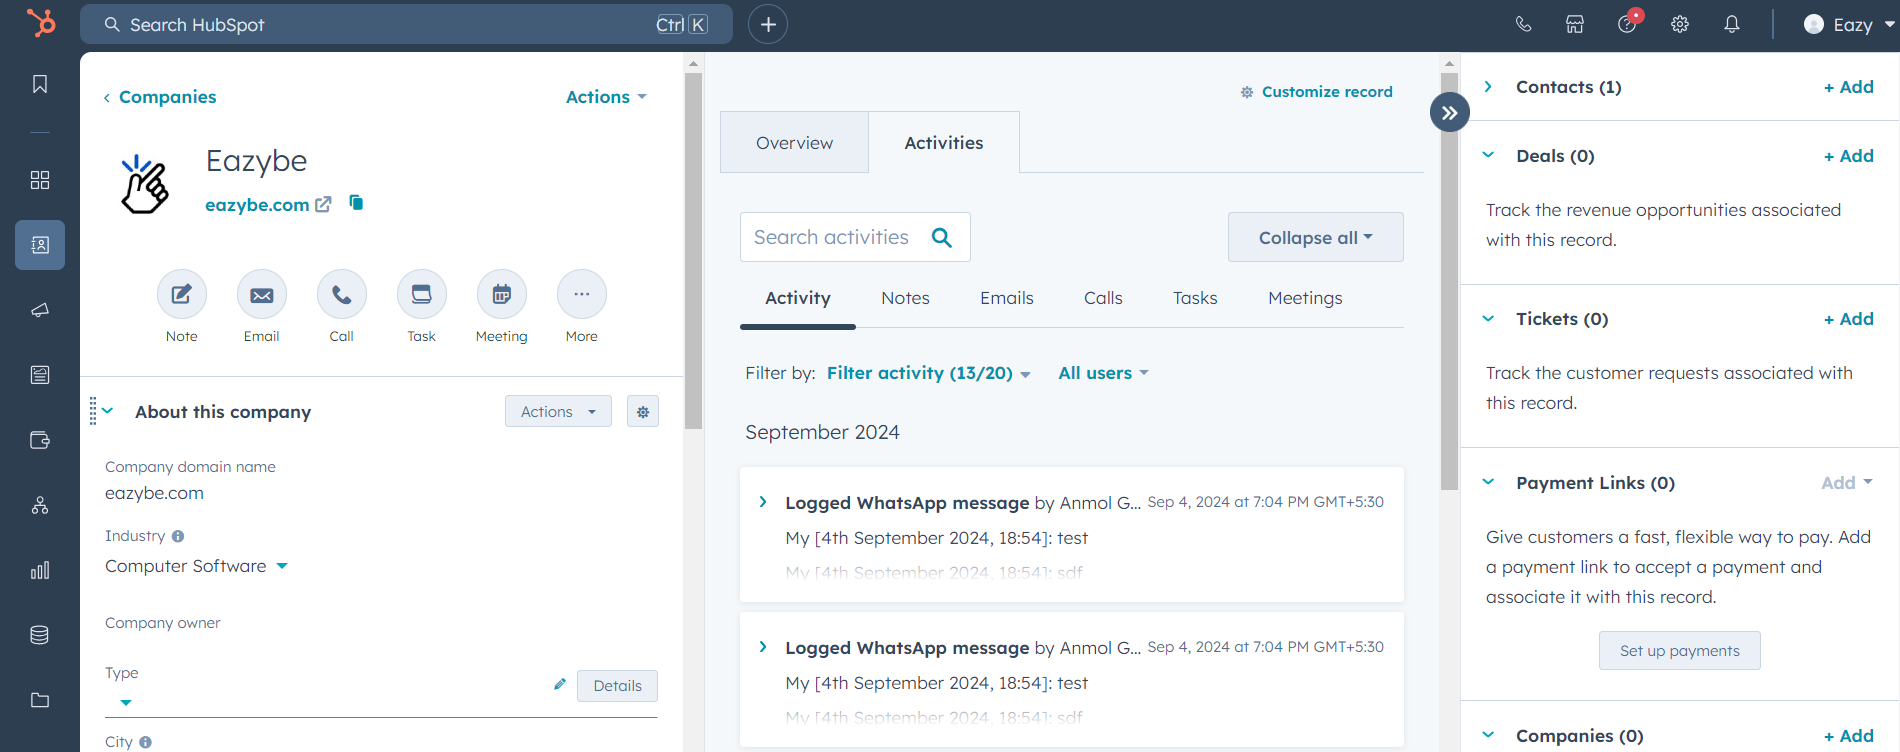The height and width of the screenshot is (752, 1900).
Task: Collapse the Deals (0) panel
Action: 1488,155
